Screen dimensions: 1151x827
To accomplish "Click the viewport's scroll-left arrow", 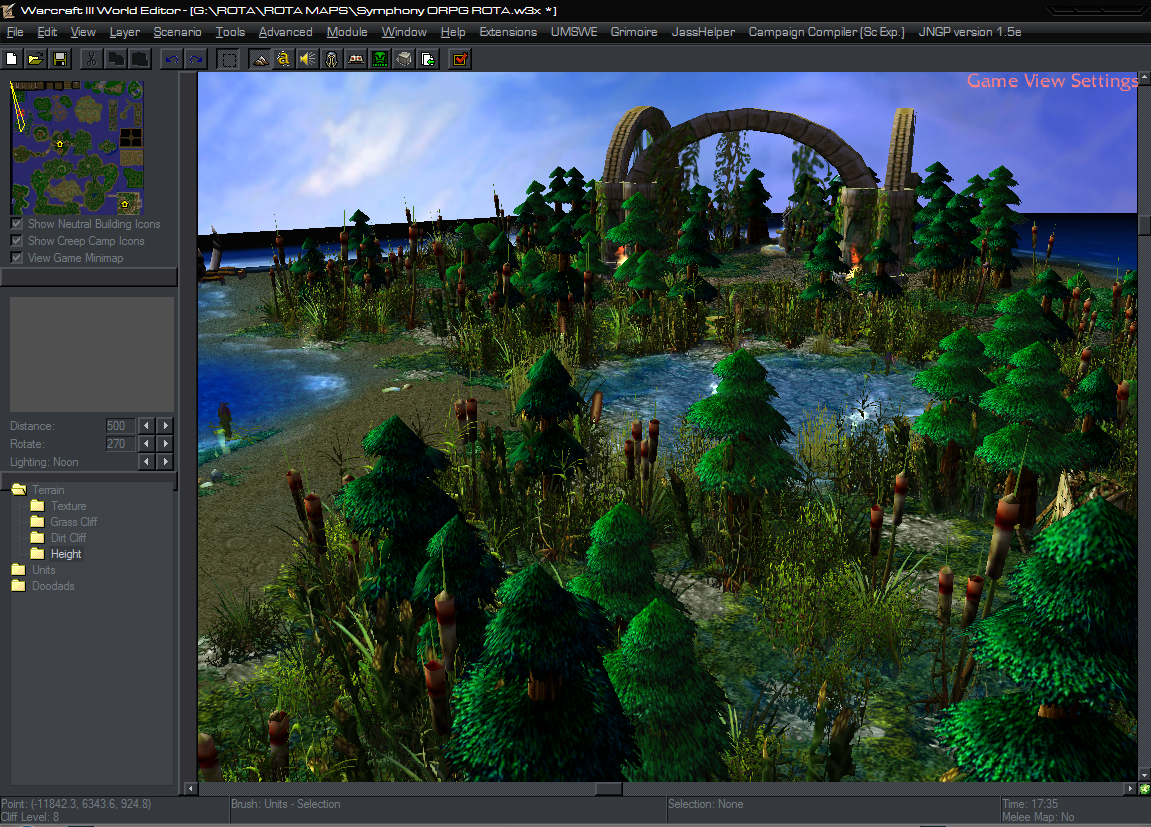I will (191, 789).
